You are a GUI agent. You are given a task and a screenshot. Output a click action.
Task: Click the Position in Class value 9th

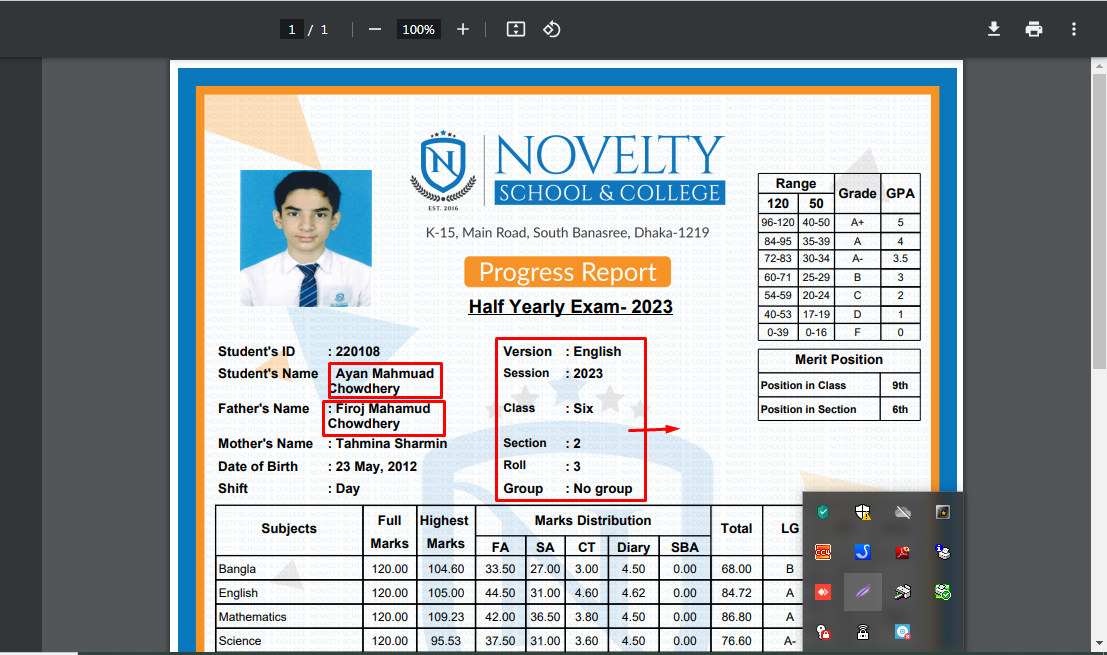click(x=900, y=385)
